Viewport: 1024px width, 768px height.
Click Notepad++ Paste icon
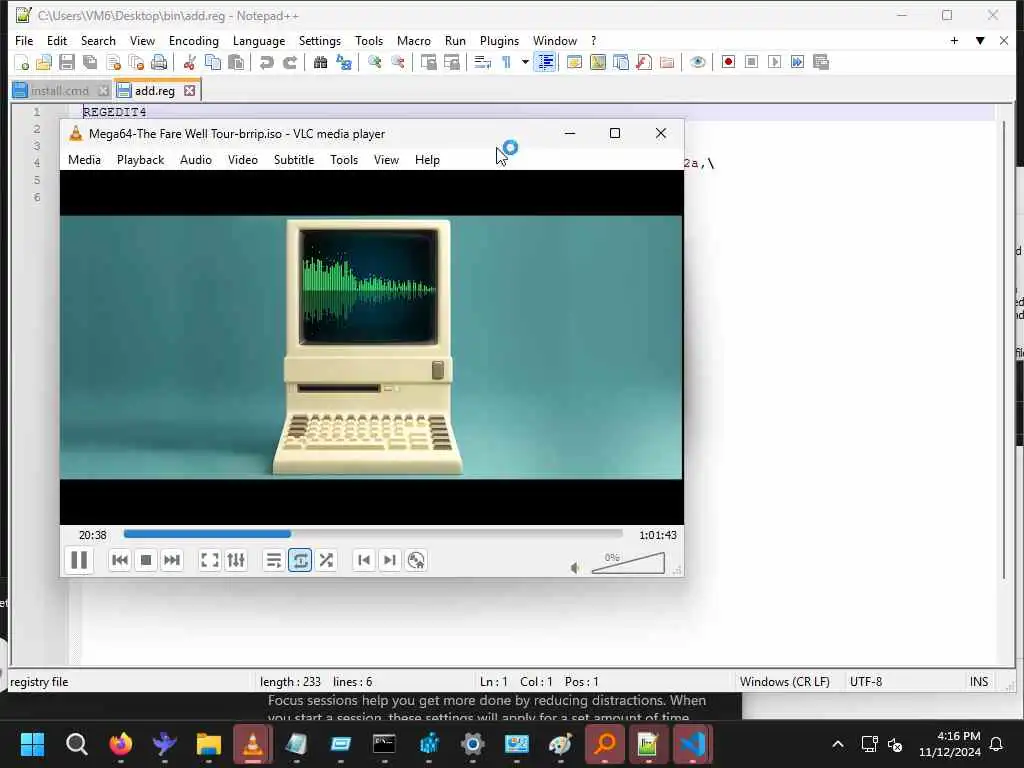(x=236, y=63)
